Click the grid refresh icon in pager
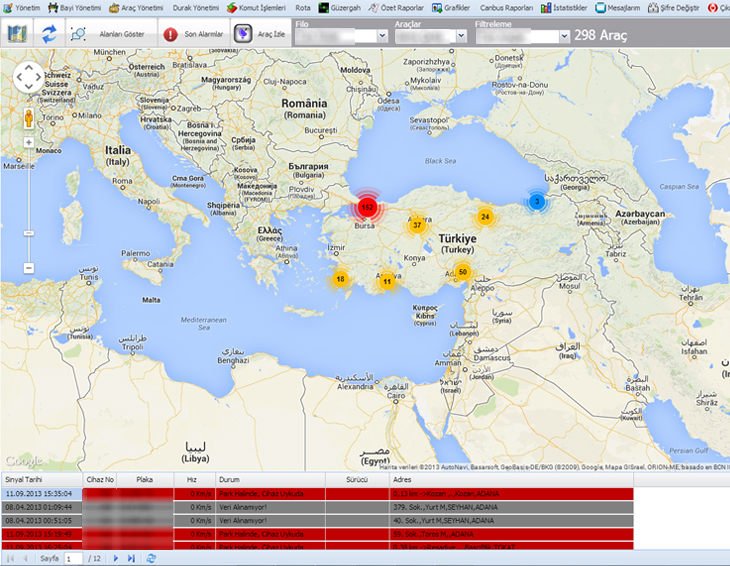 point(151,559)
